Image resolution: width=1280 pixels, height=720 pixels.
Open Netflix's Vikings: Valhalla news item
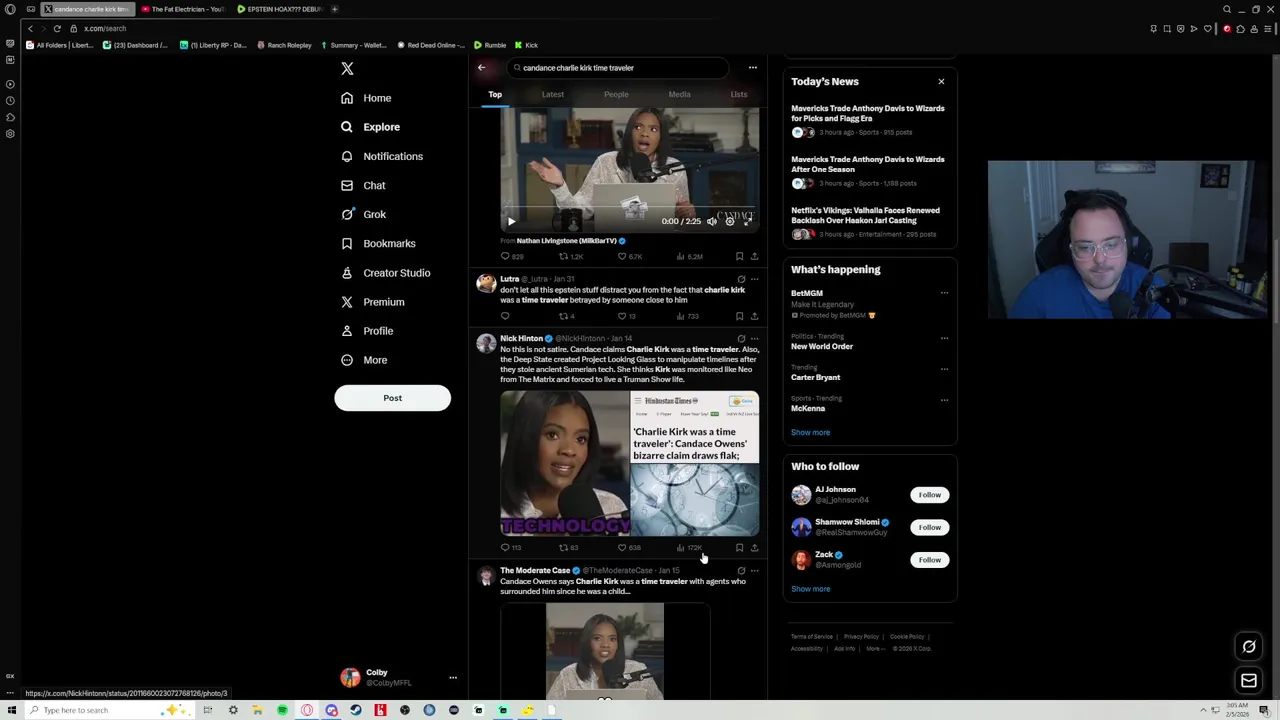[x=866, y=215]
